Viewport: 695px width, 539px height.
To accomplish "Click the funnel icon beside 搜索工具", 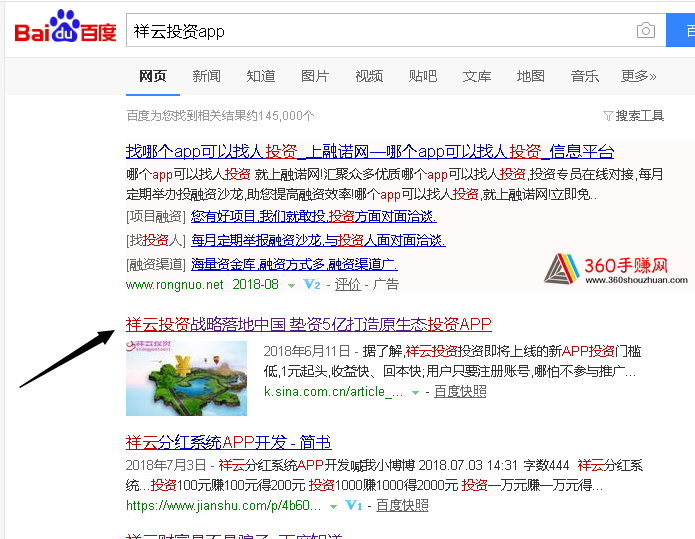I will 608,117.
